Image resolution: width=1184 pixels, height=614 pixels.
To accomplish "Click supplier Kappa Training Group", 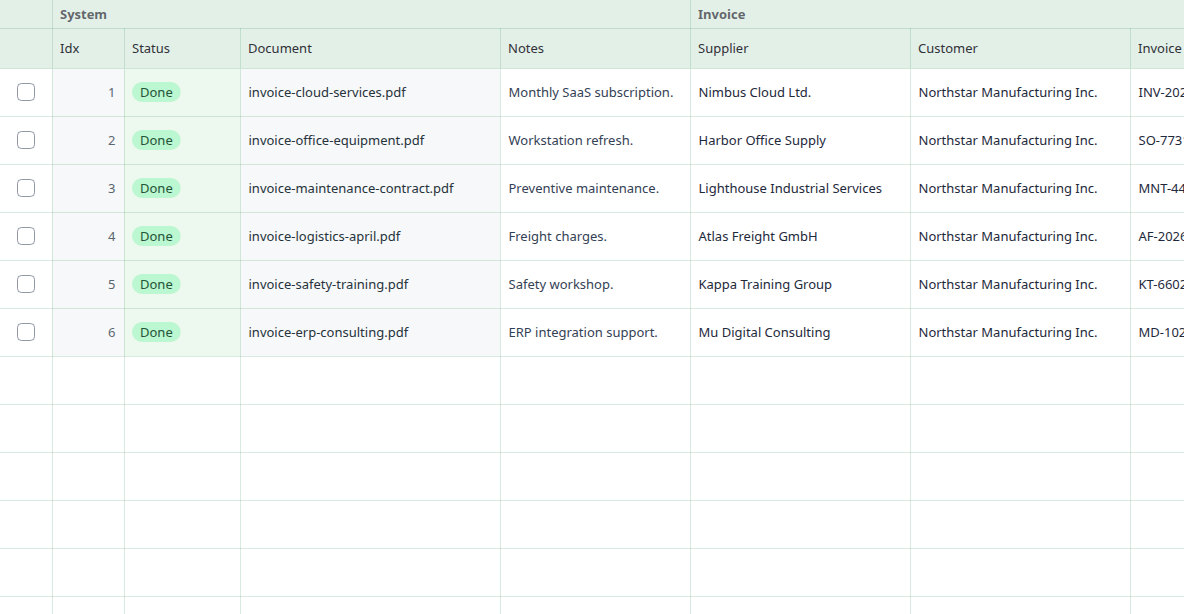I will tap(800, 284).
